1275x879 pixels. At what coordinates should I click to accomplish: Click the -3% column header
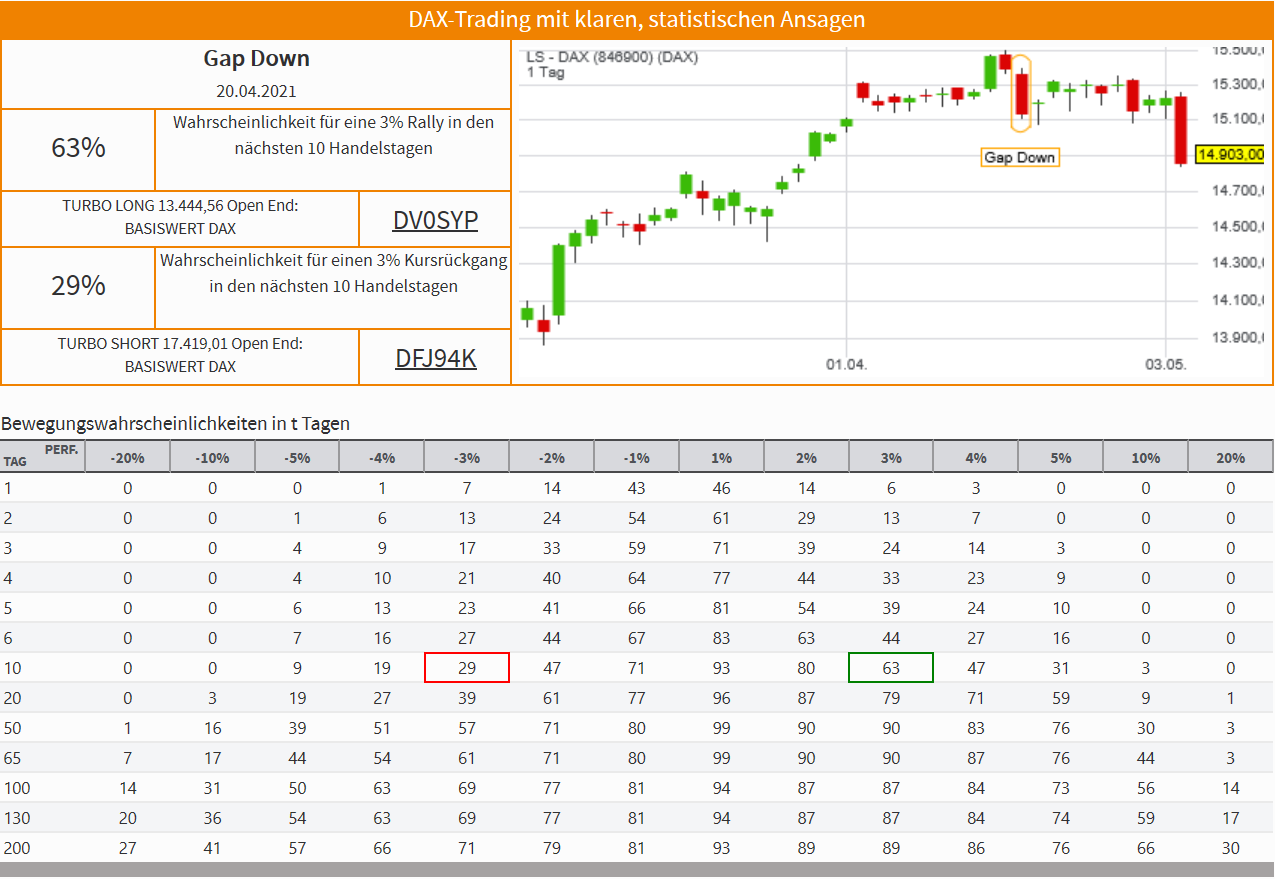click(467, 457)
